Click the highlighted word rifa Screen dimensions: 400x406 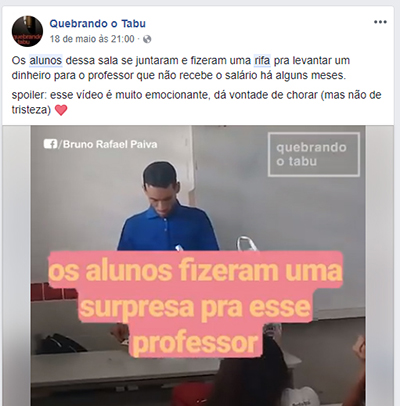262,61
